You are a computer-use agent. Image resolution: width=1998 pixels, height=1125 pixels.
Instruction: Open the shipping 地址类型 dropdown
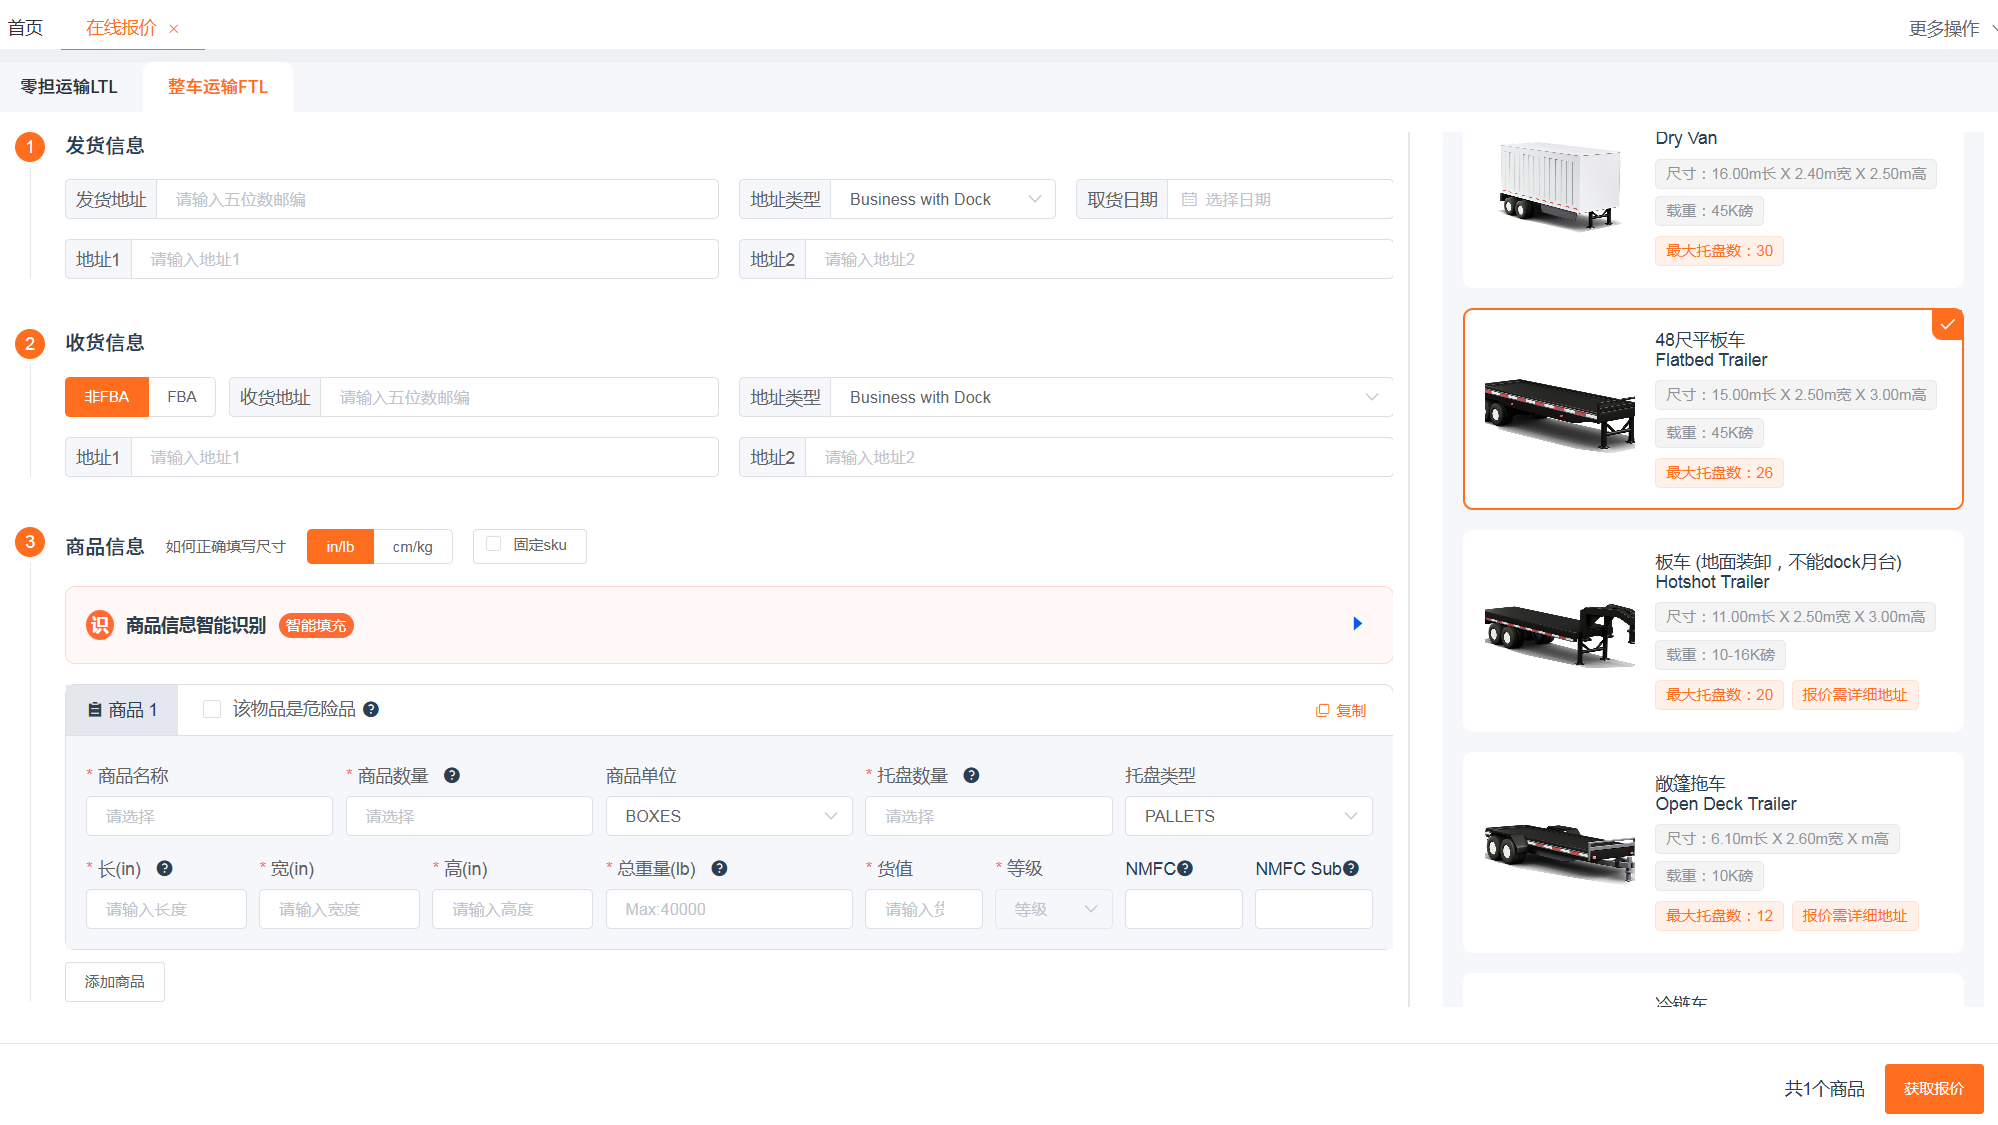942,199
